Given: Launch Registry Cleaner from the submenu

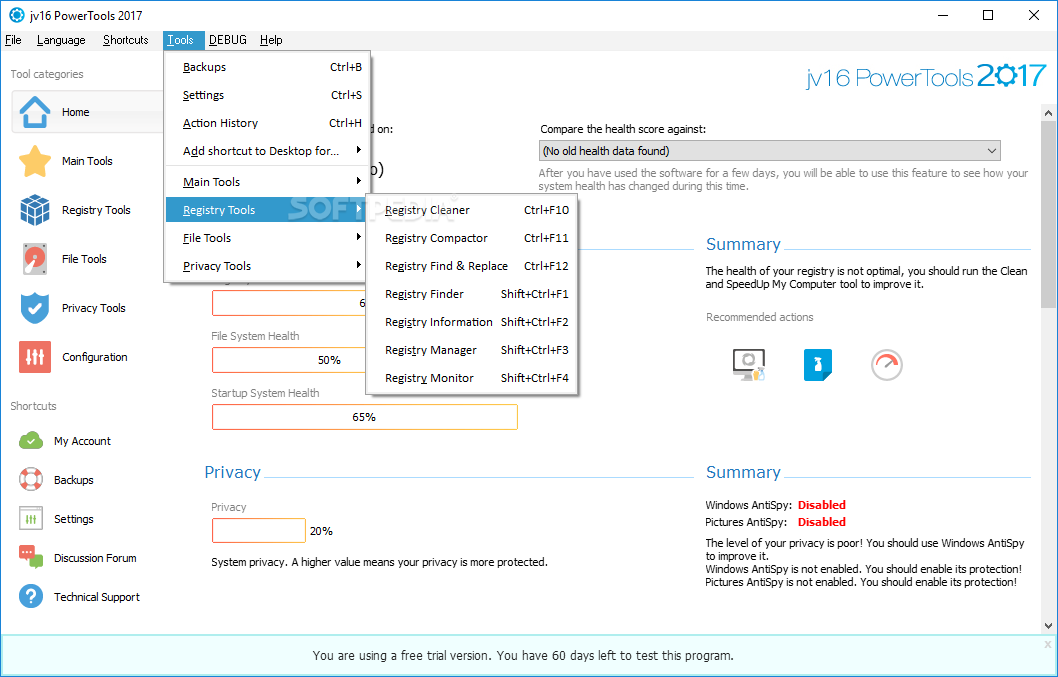Looking at the screenshot, I should click(472, 210).
